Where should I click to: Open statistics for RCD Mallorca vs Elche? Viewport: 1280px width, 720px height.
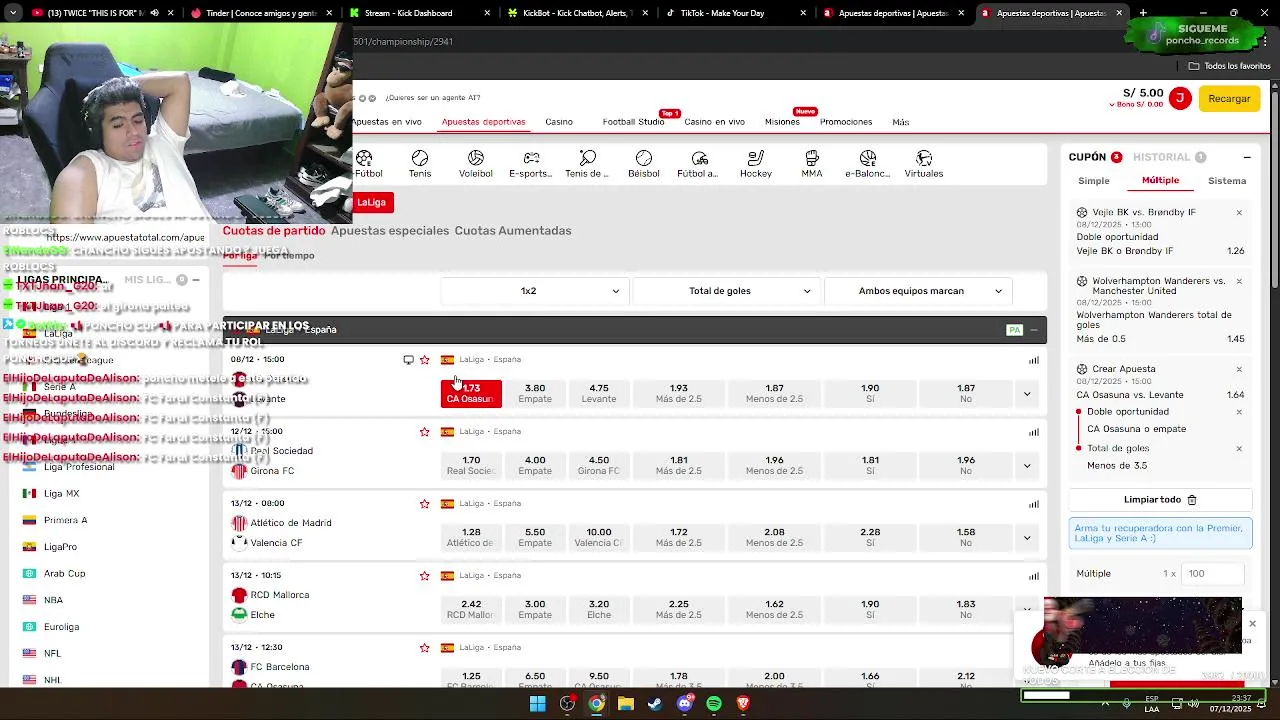[x=1034, y=576]
